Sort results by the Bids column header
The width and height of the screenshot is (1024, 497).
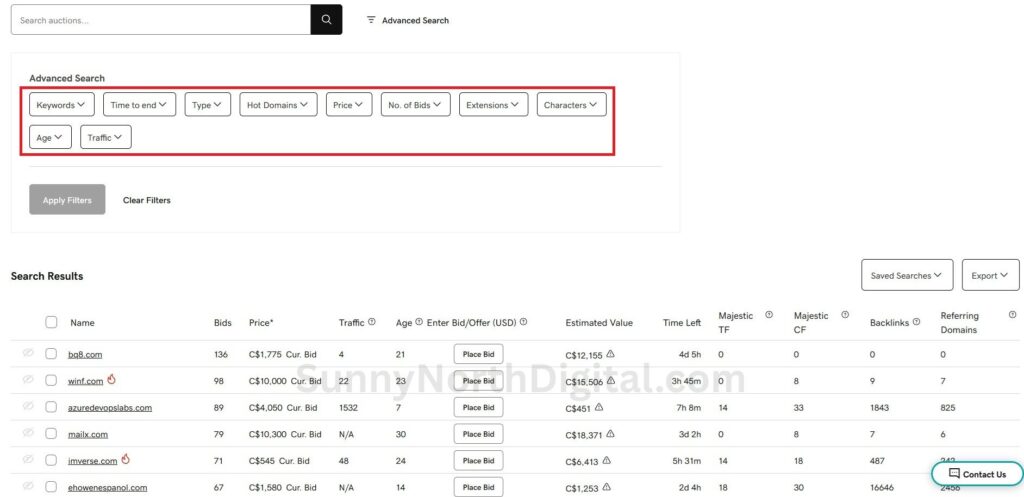(222, 323)
